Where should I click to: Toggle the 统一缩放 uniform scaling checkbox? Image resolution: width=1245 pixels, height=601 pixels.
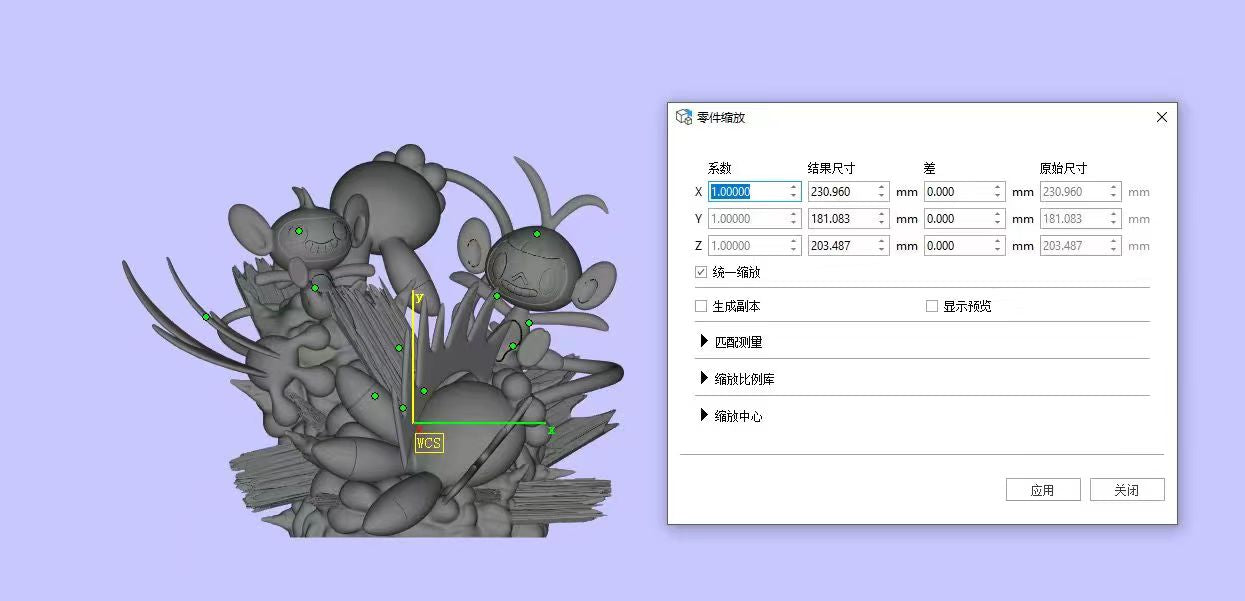701,272
